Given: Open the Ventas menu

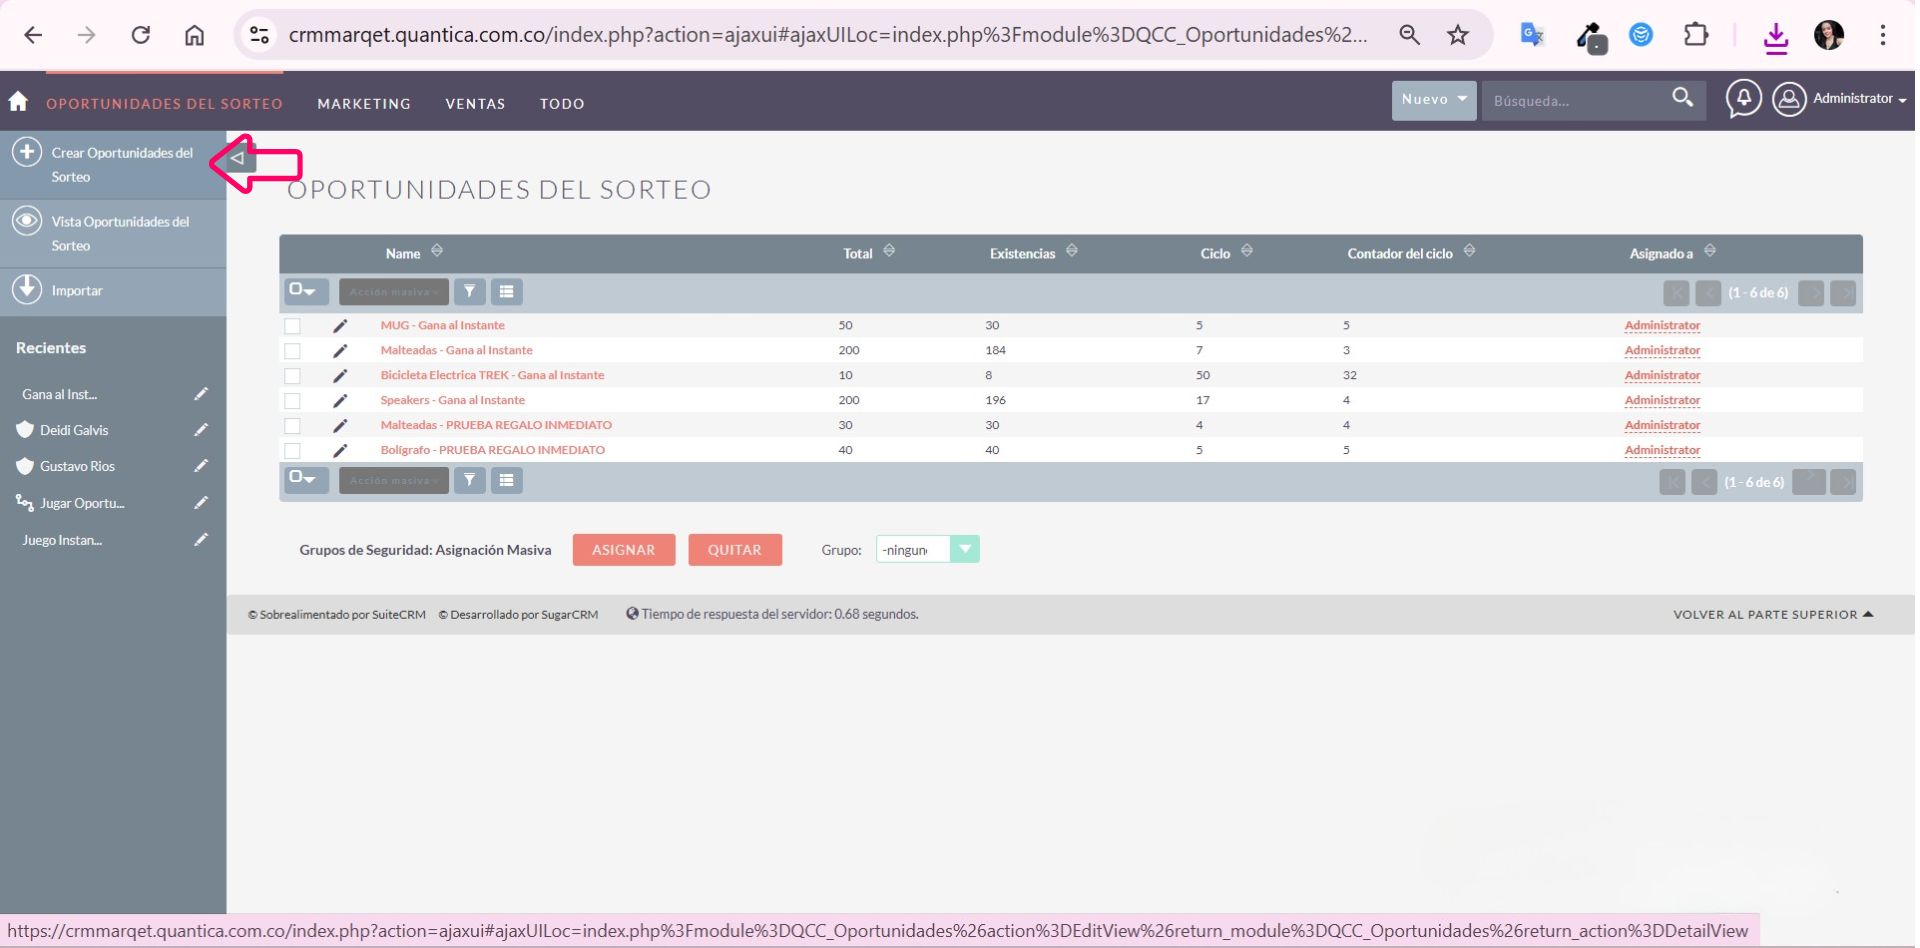Looking at the screenshot, I should pos(475,104).
